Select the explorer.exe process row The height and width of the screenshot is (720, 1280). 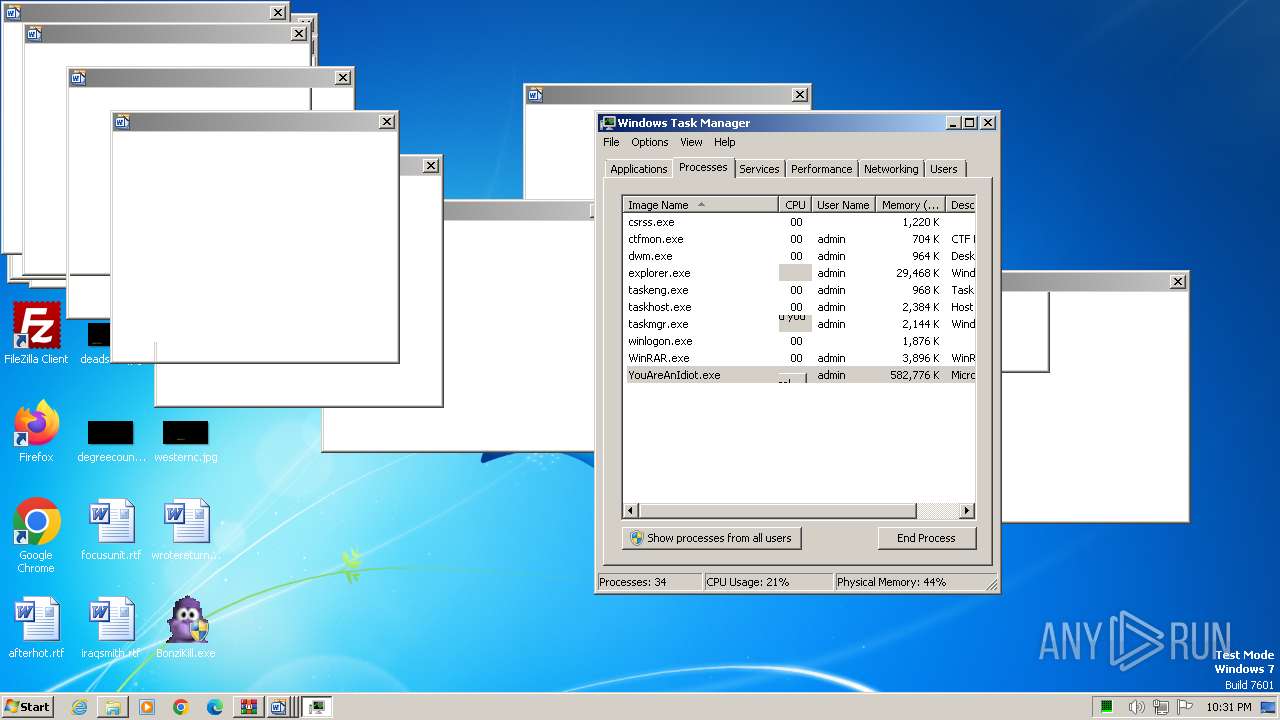coord(799,273)
